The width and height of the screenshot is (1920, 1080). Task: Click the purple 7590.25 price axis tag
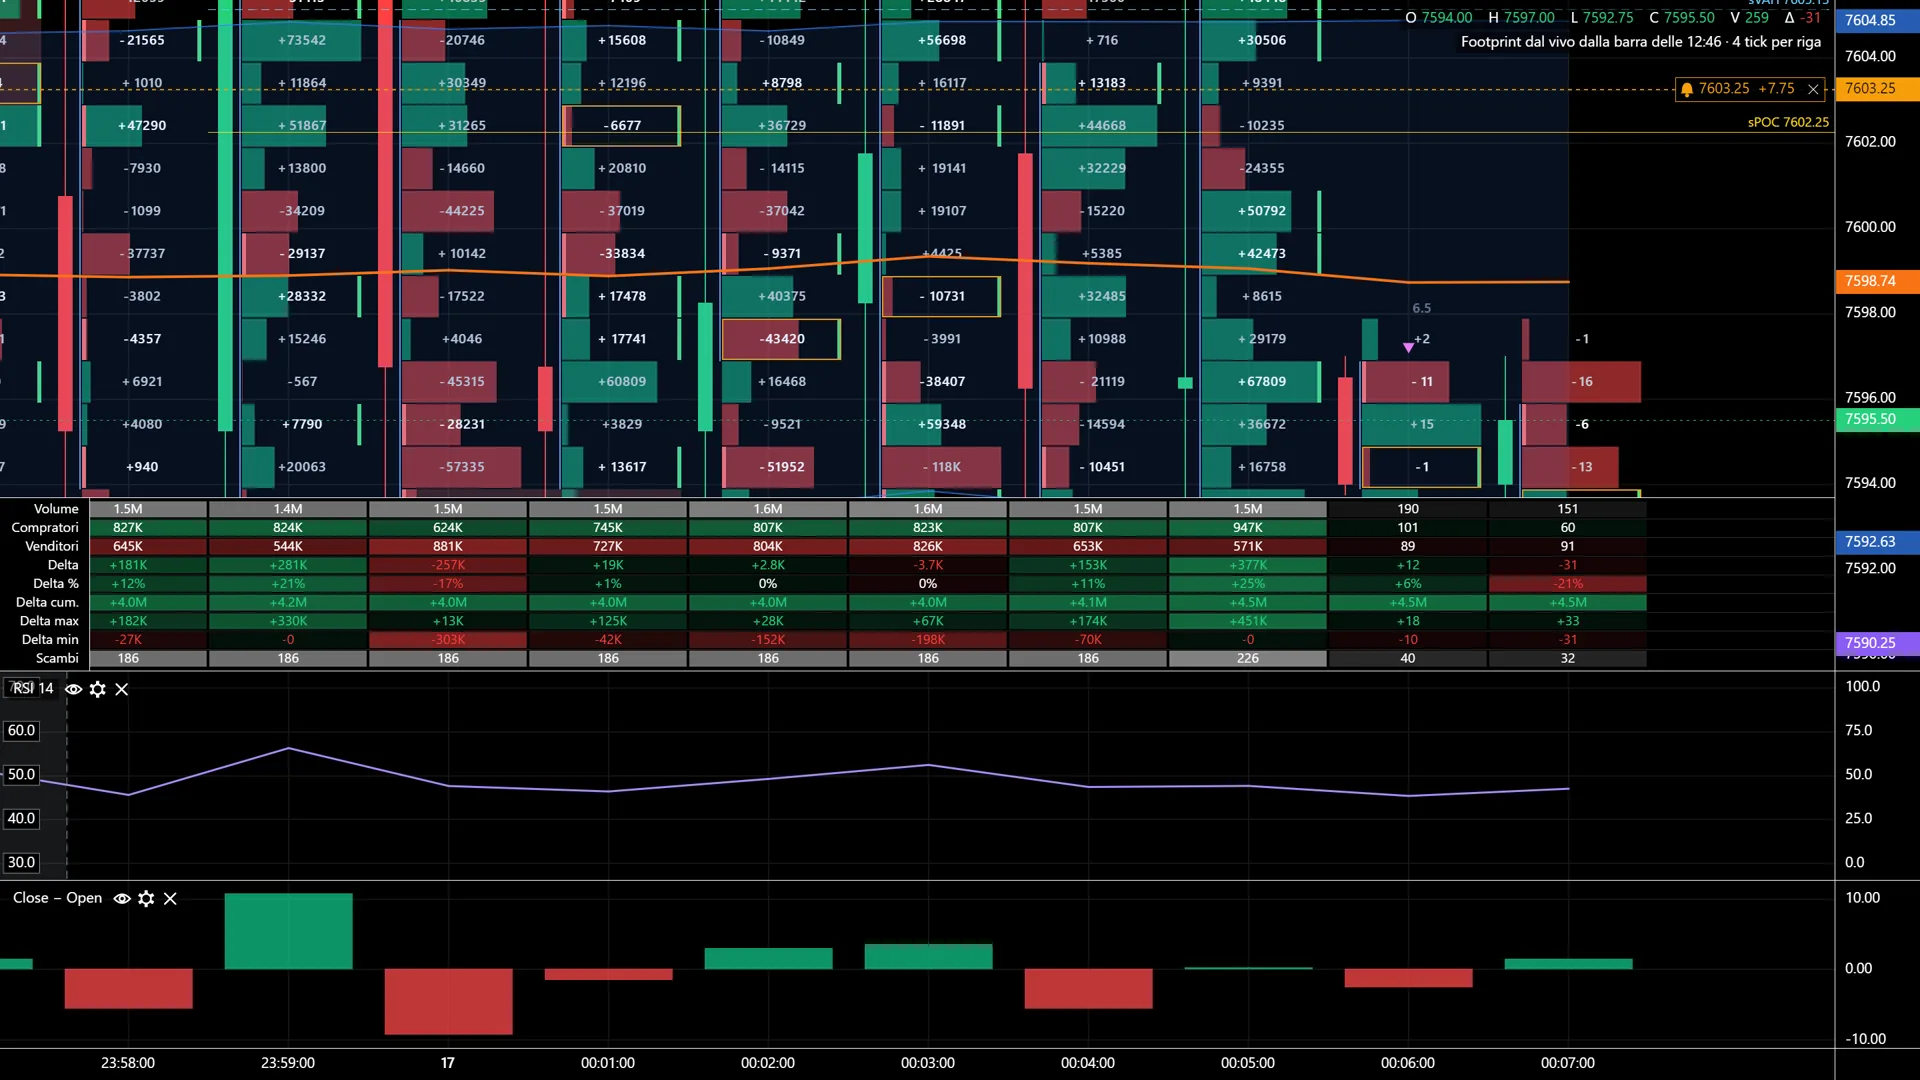pos(1877,643)
